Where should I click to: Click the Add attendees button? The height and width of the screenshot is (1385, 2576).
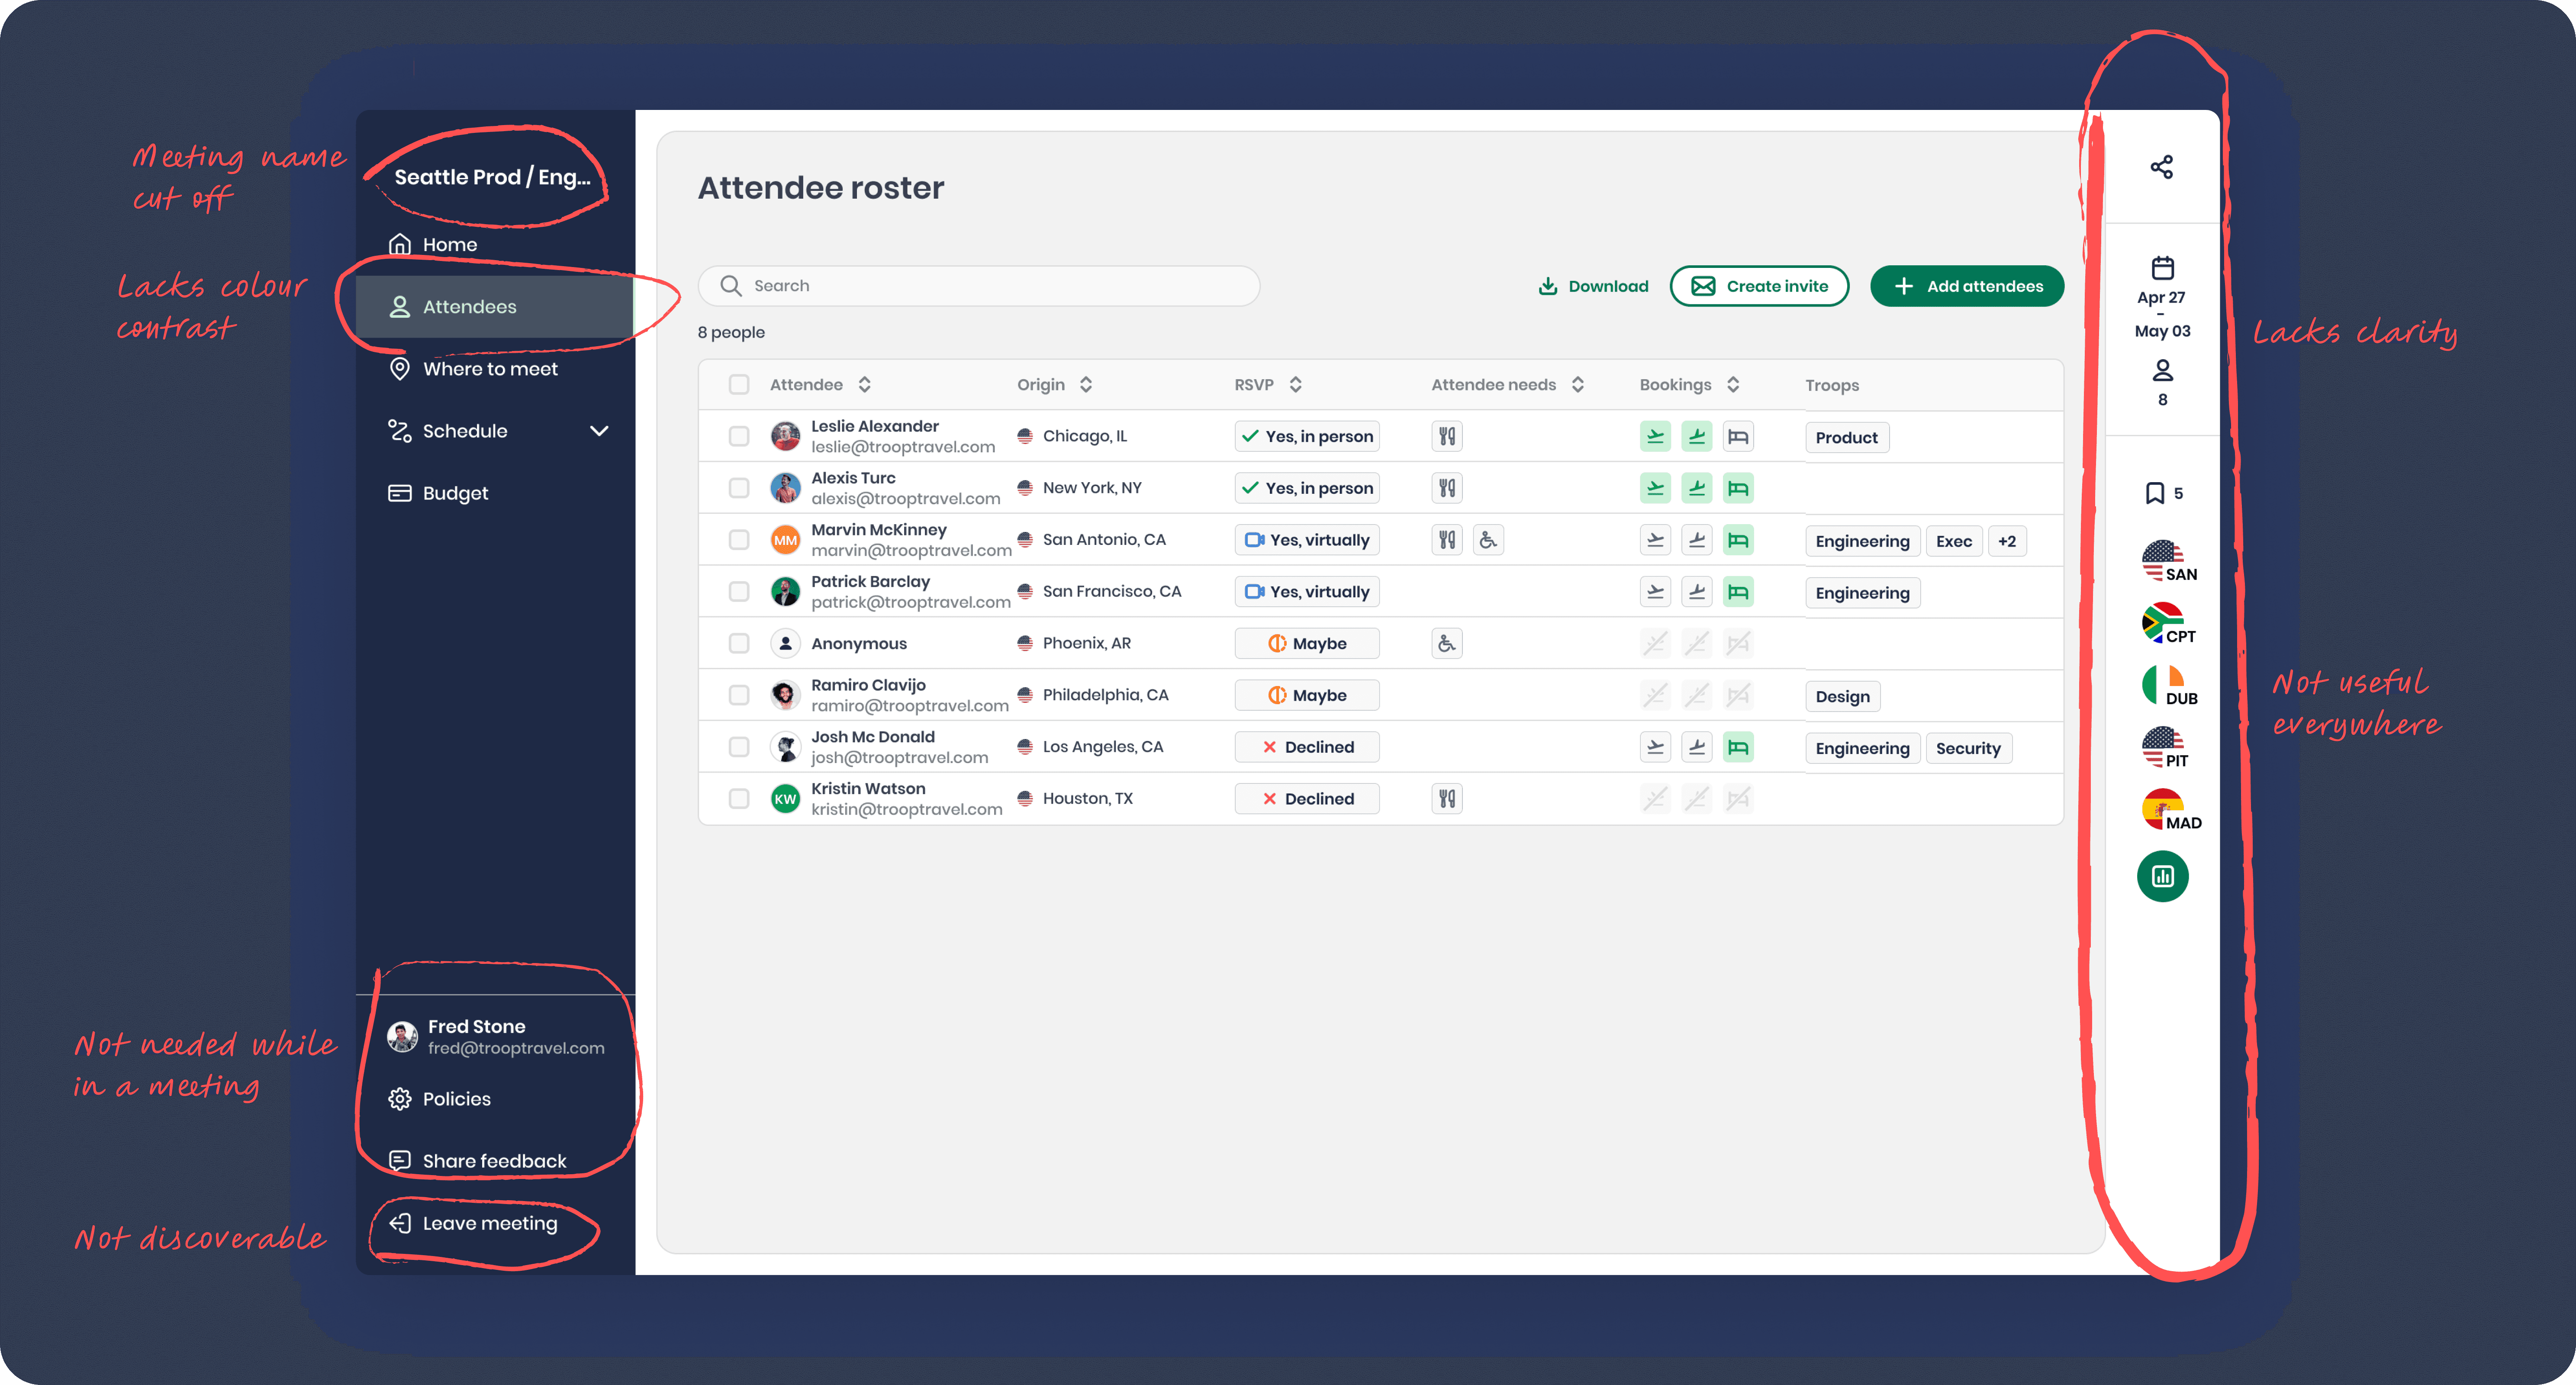(x=1966, y=286)
